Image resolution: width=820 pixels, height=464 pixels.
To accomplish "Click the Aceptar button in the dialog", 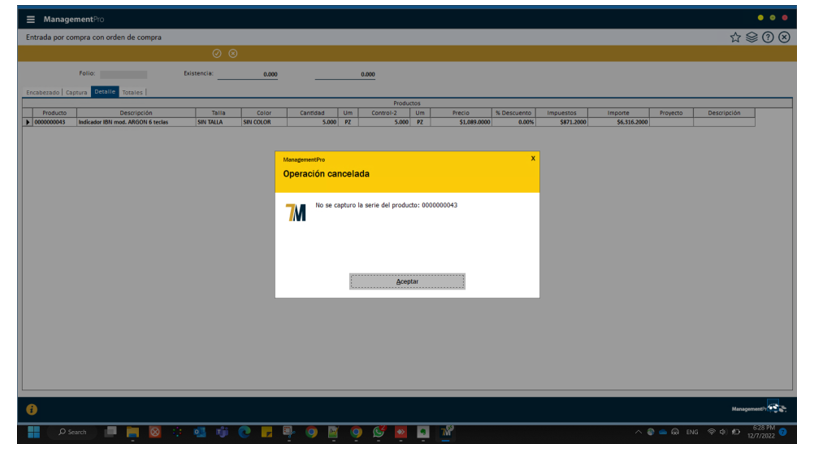I will point(407,282).
